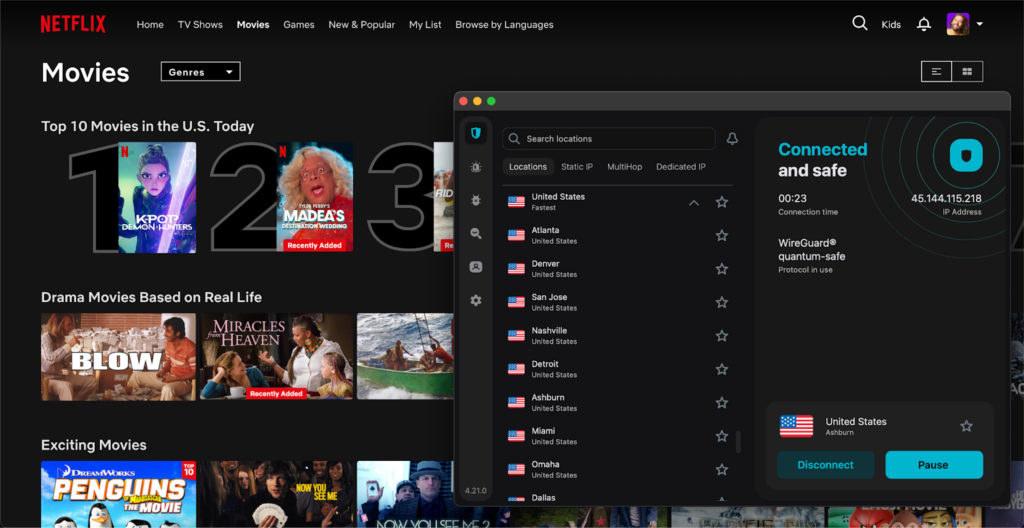Open Netflix notifications bell
Image resolution: width=1024 pixels, height=528 pixels.
(923, 24)
